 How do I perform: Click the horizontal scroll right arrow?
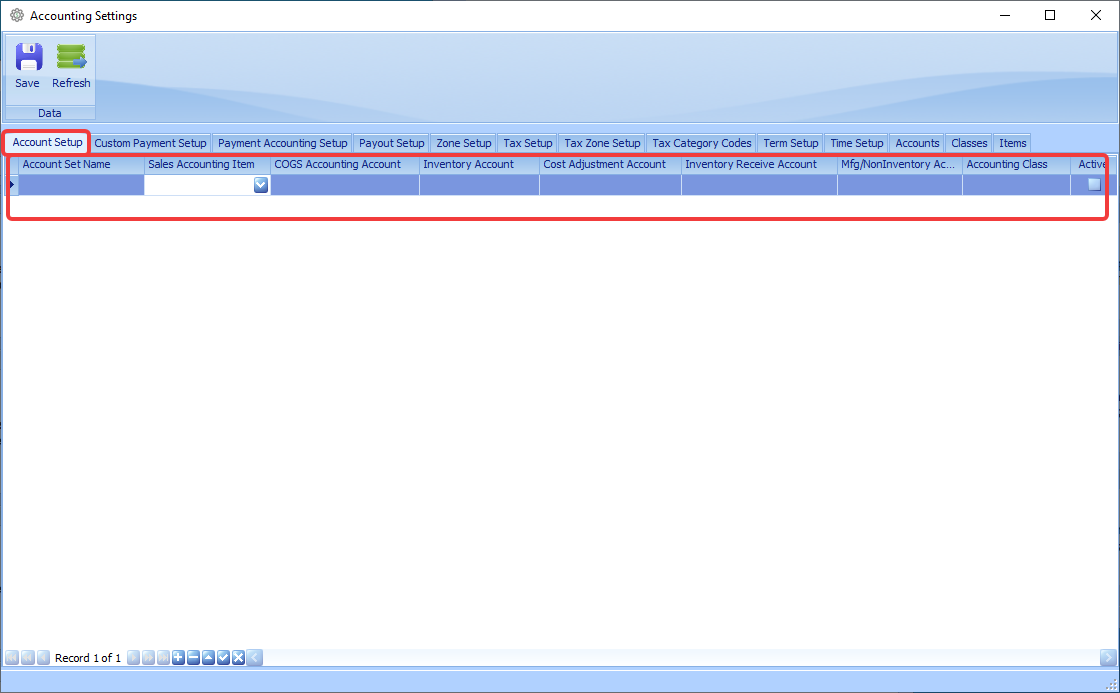pyautogui.click(x=1108, y=657)
